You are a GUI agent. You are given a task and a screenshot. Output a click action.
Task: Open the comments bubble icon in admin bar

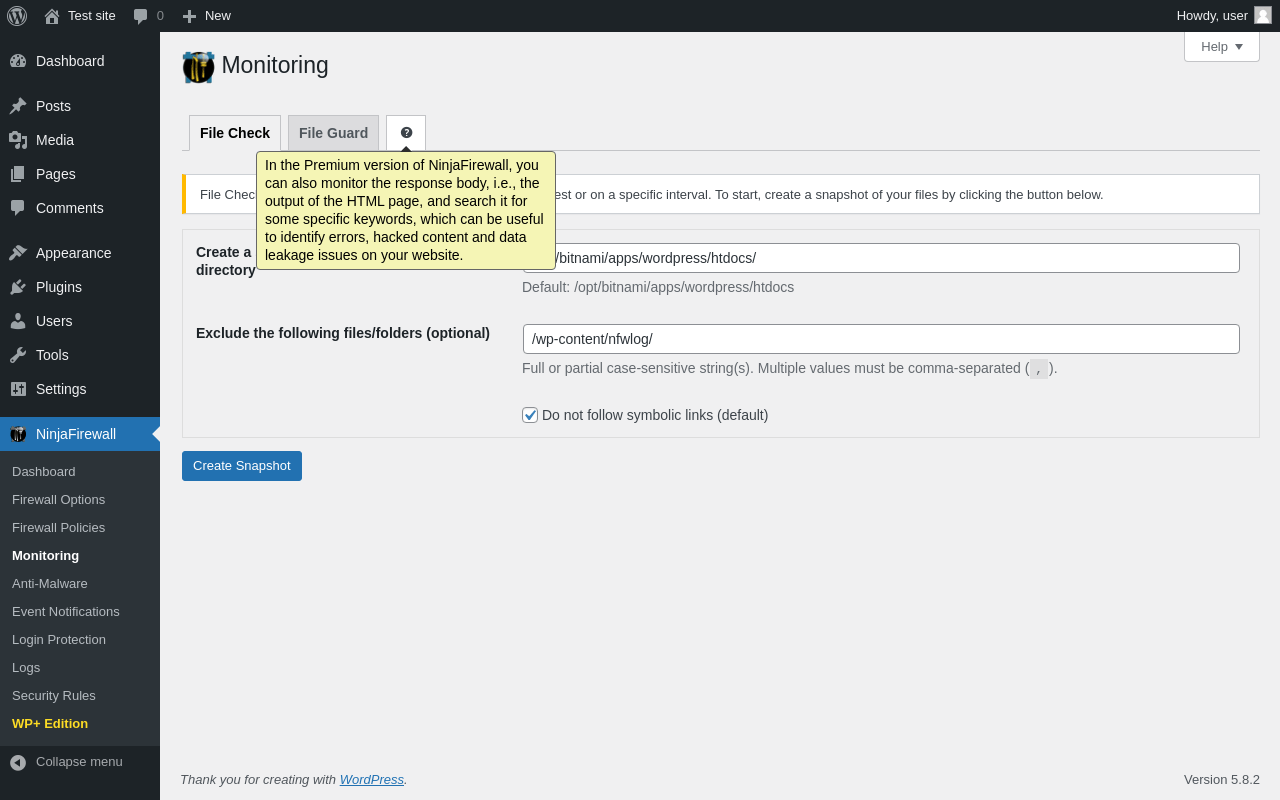[141, 16]
